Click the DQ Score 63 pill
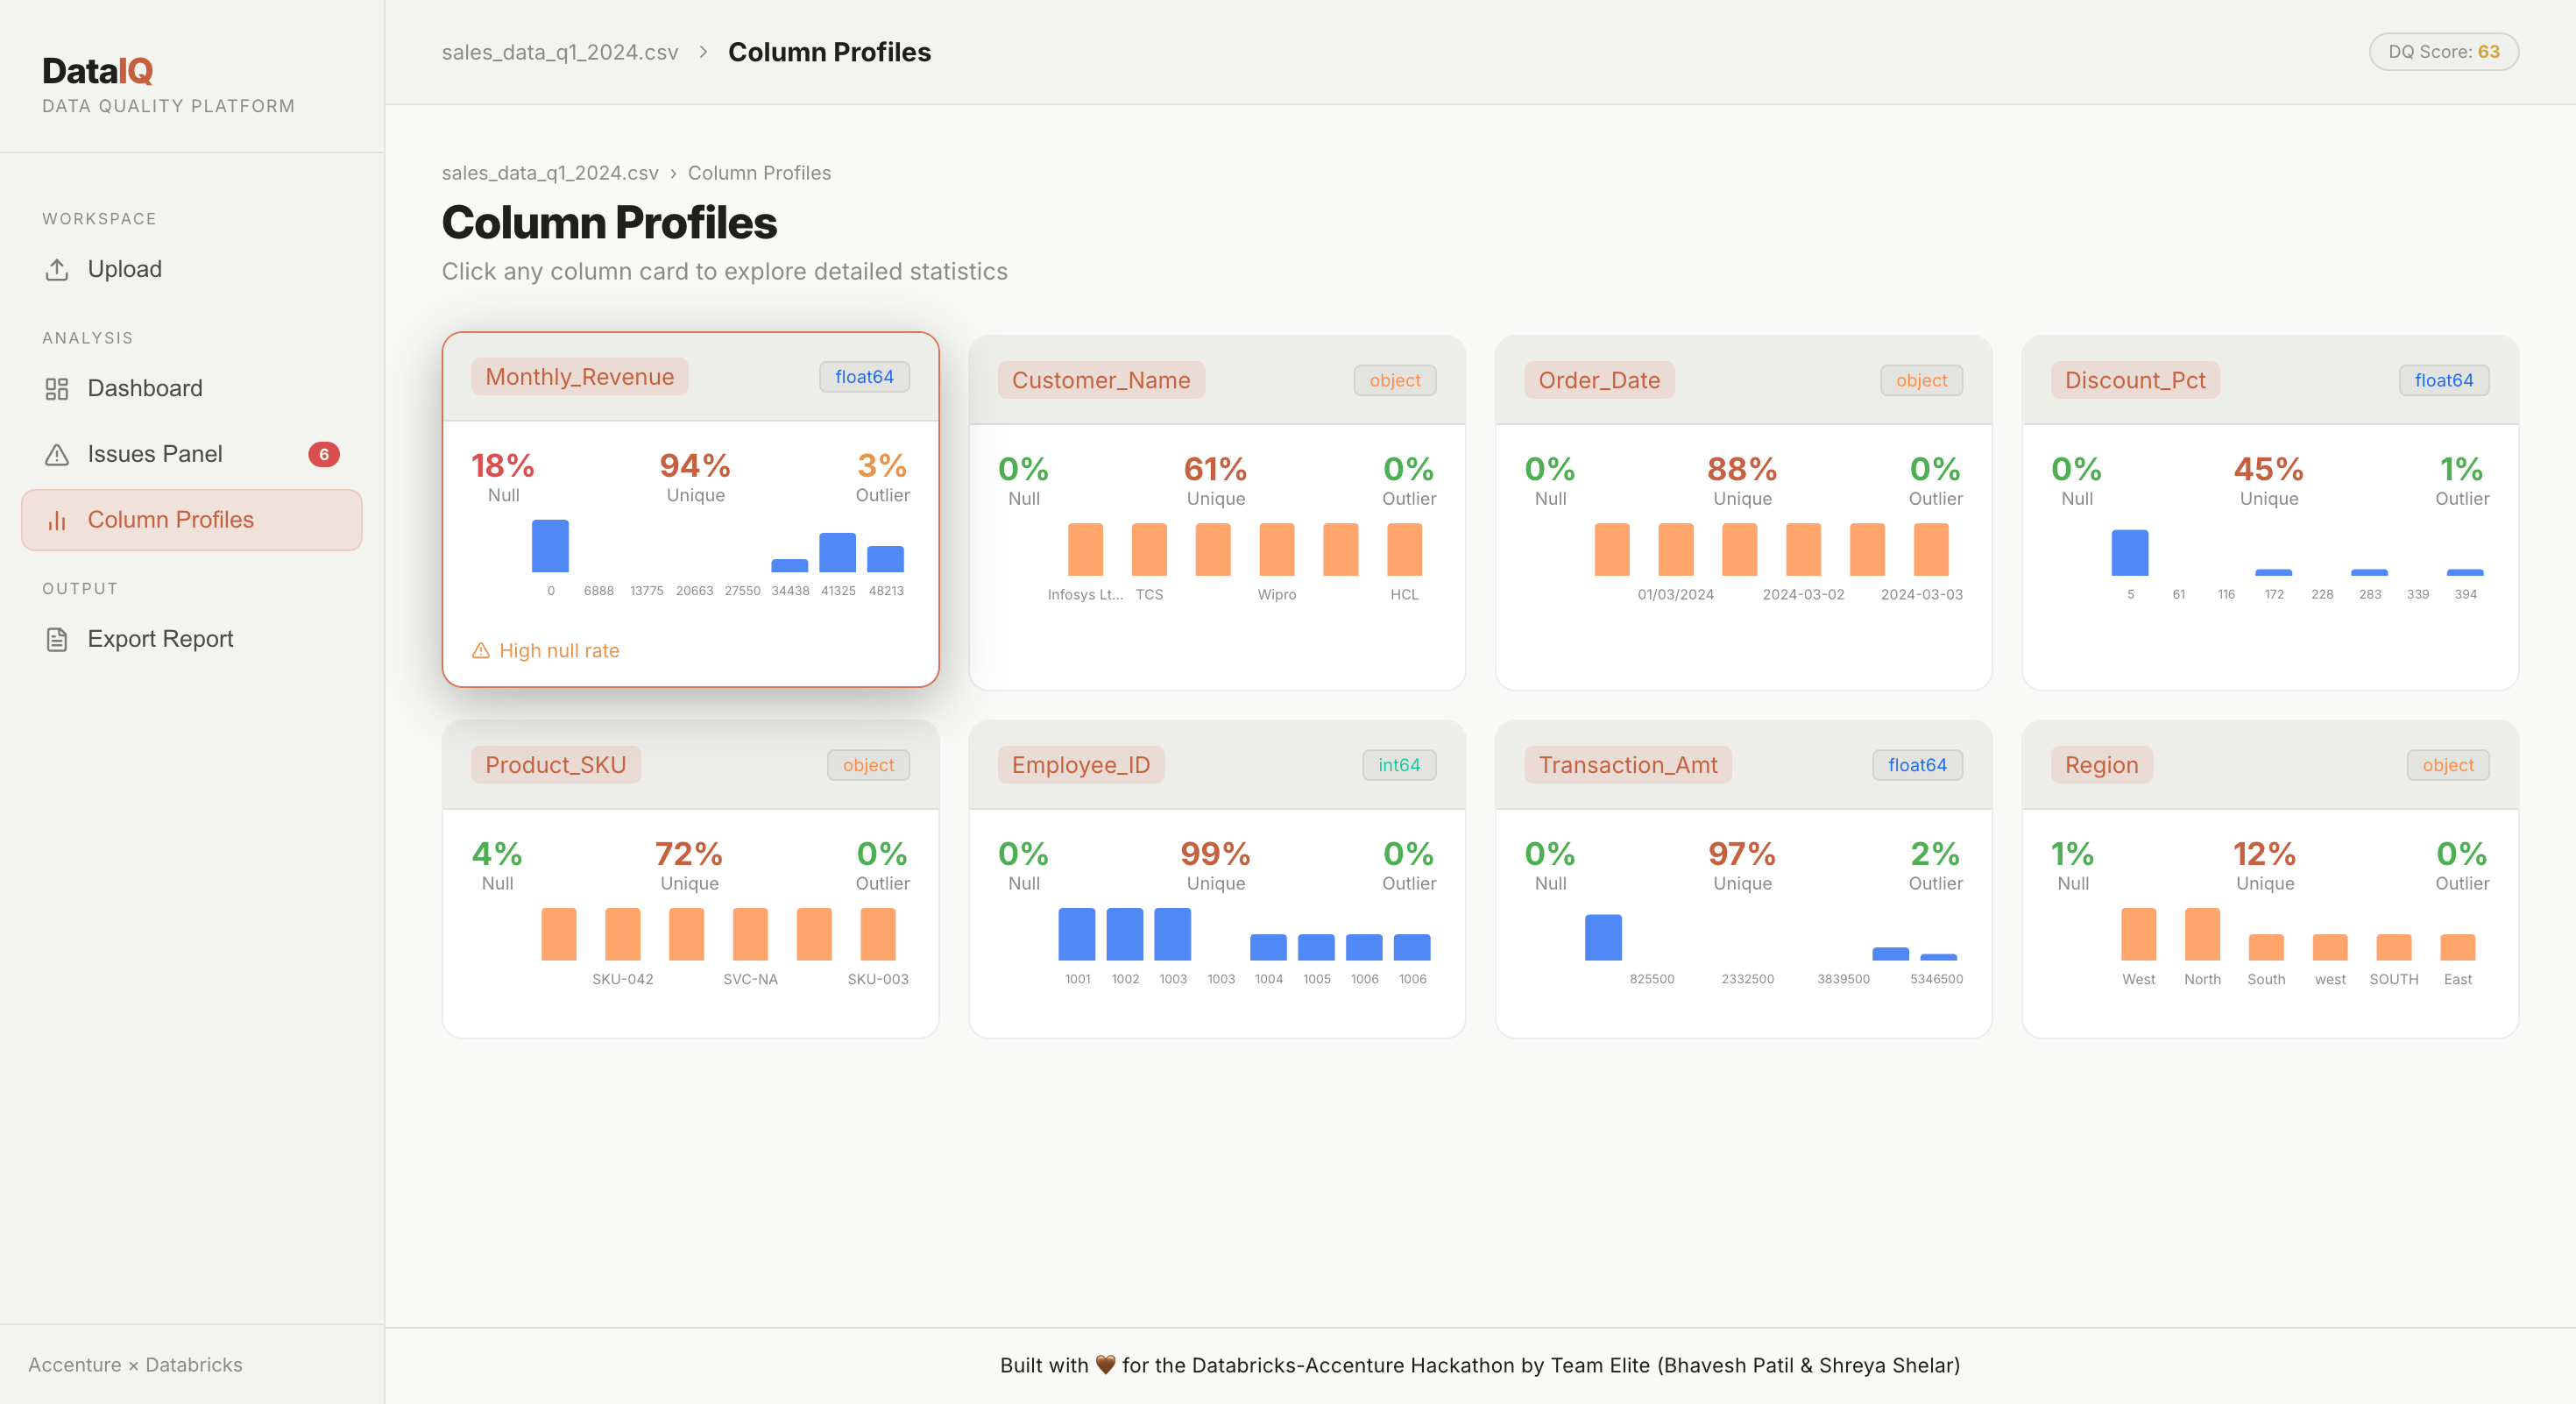 pos(2443,52)
